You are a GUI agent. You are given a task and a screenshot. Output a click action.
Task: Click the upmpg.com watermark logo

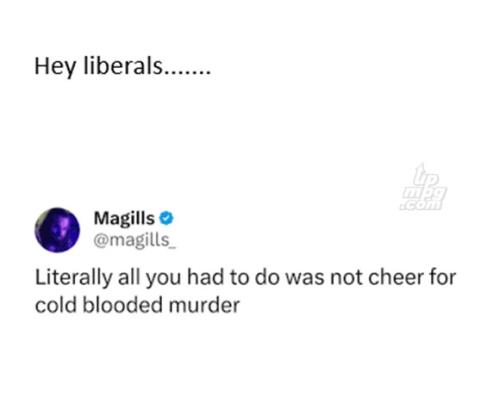click(x=423, y=187)
